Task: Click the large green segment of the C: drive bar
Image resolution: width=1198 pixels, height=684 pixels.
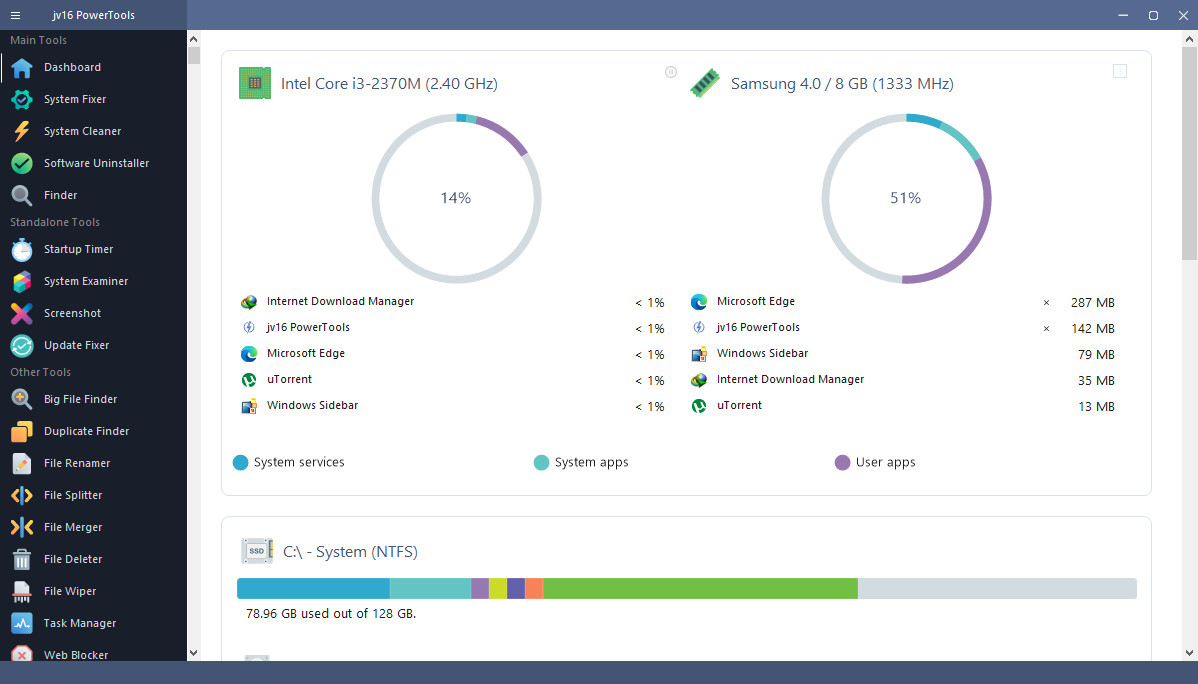Action: (x=701, y=588)
